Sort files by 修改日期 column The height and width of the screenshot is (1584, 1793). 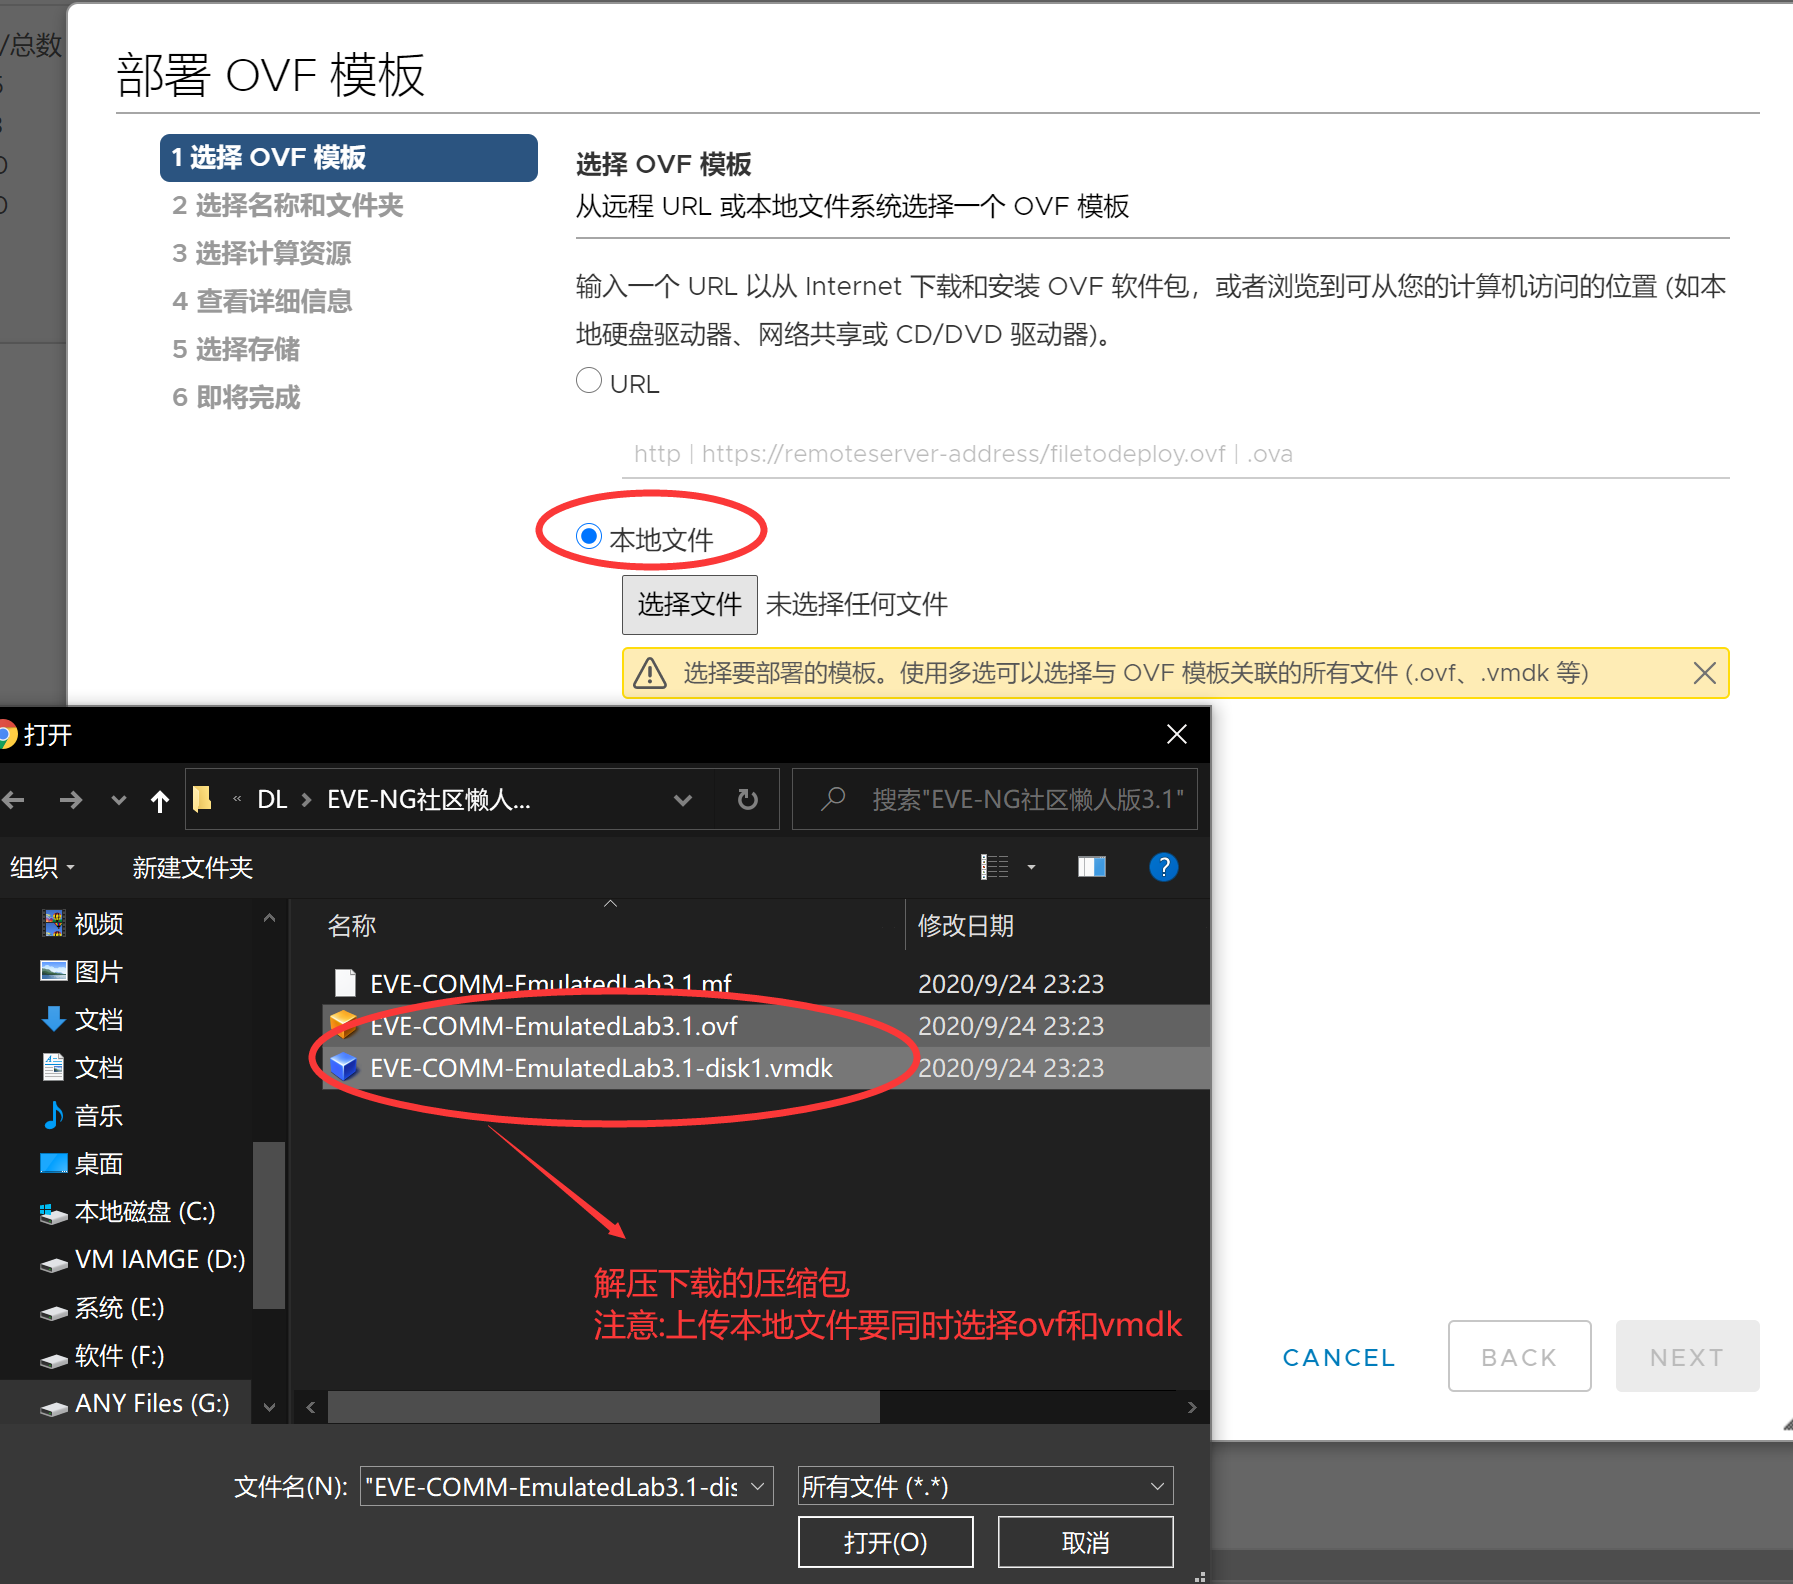[966, 925]
